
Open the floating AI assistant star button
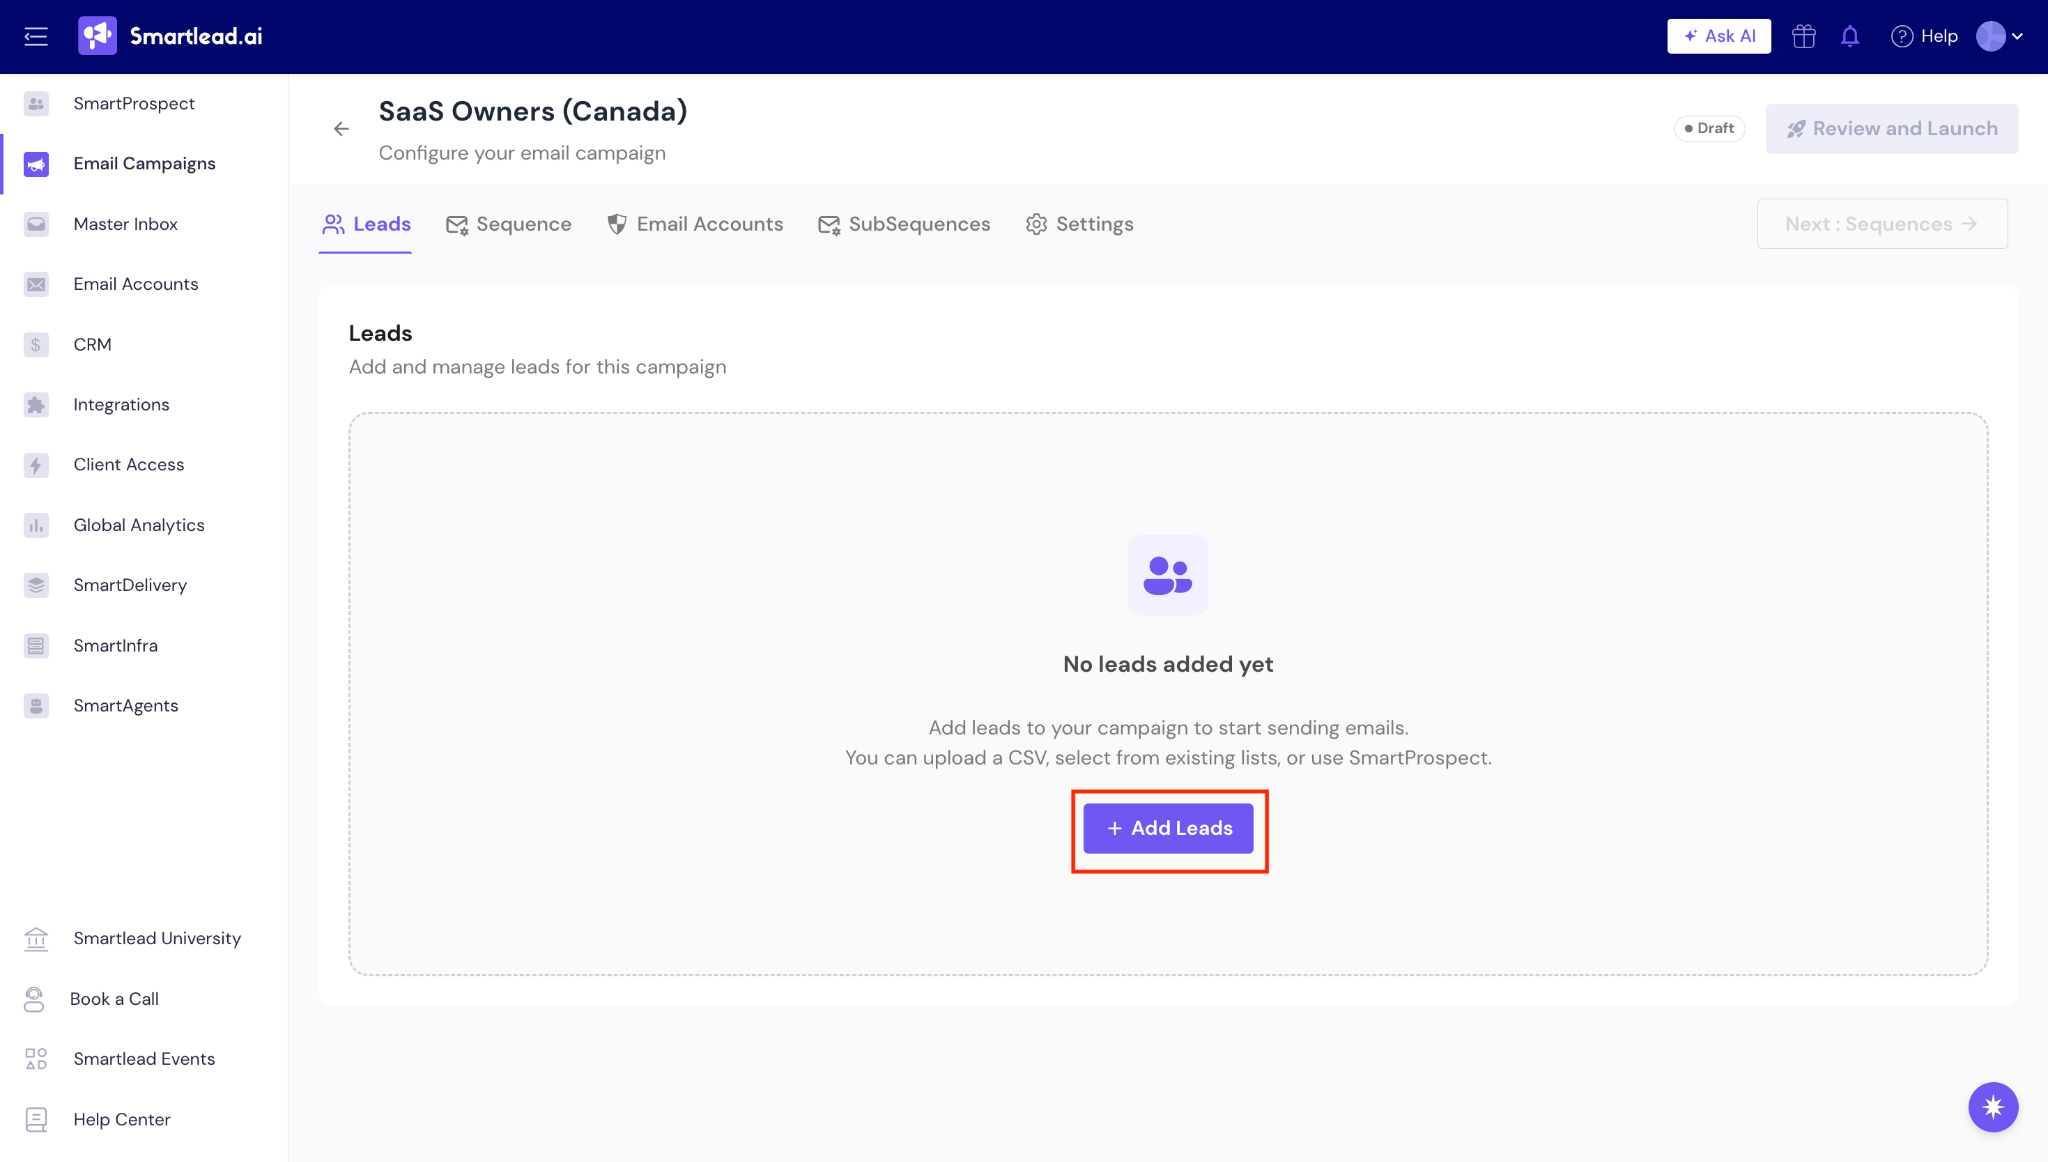coord(1992,1107)
